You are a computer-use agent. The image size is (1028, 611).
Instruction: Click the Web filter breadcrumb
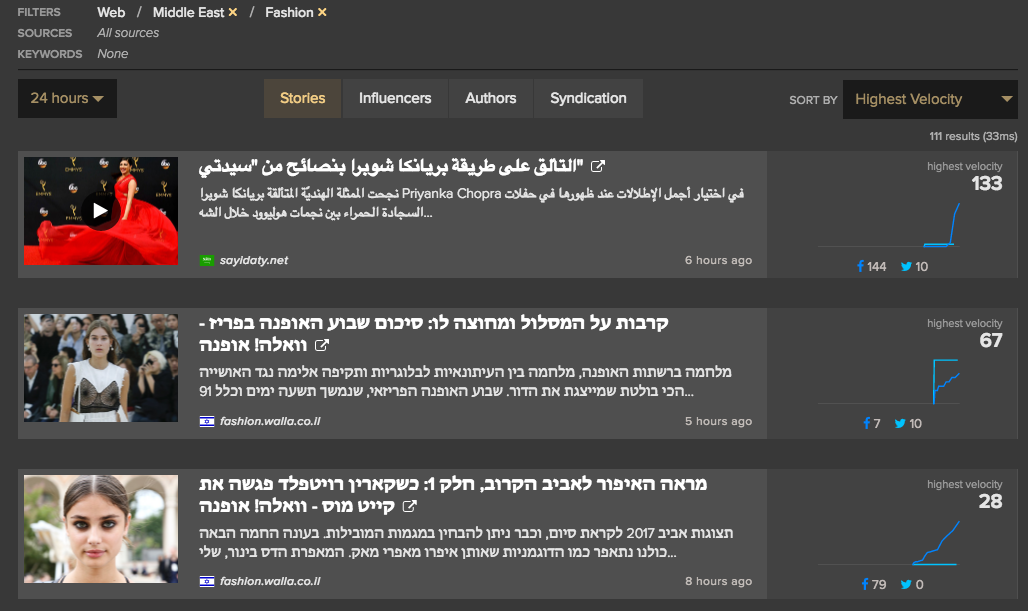tap(111, 13)
